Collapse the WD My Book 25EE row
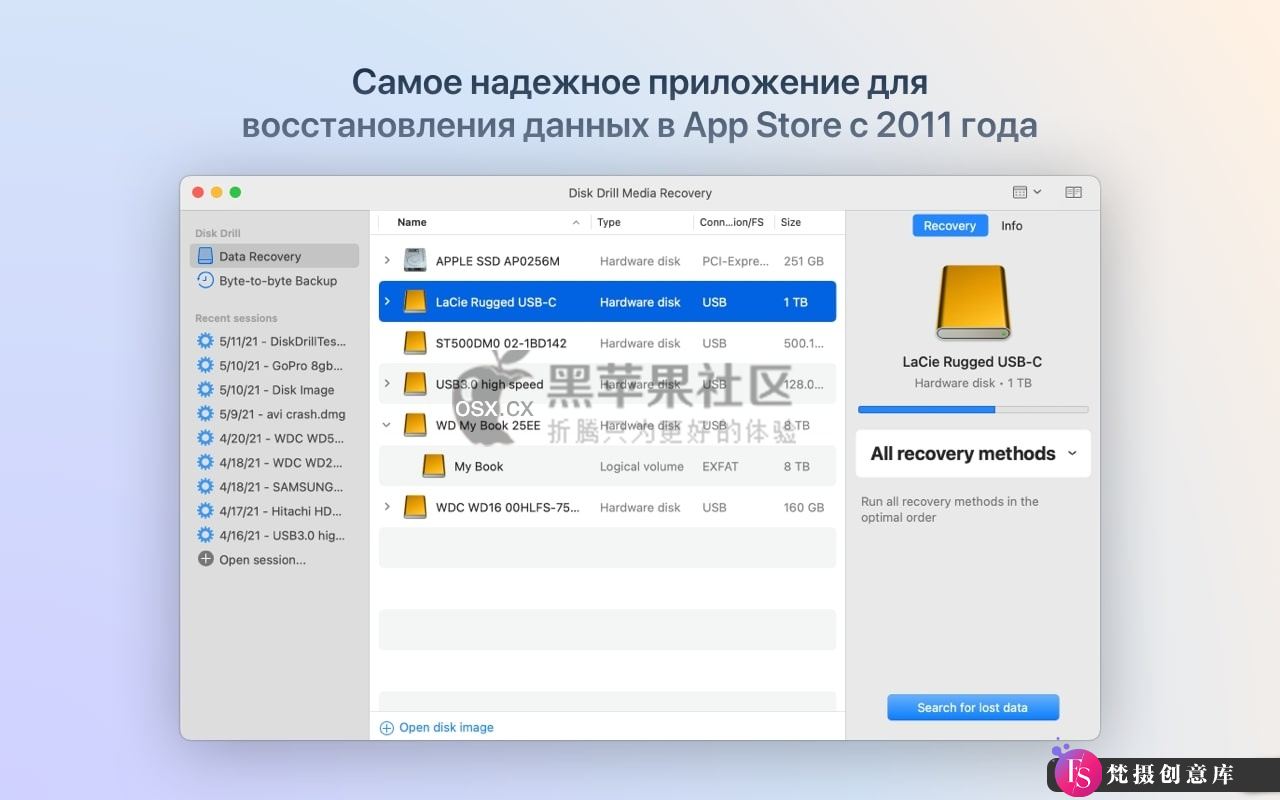Image resolution: width=1280 pixels, height=800 pixels. pyautogui.click(x=387, y=425)
